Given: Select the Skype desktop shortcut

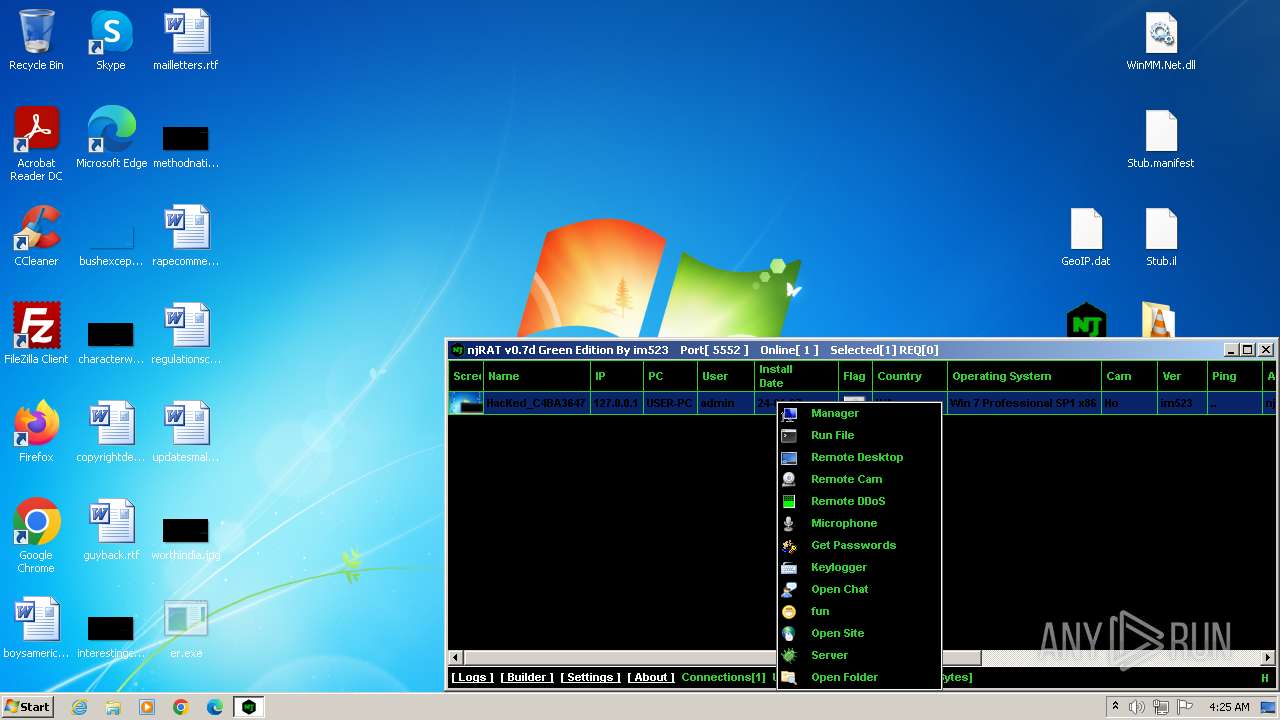Looking at the screenshot, I should (x=111, y=41).
